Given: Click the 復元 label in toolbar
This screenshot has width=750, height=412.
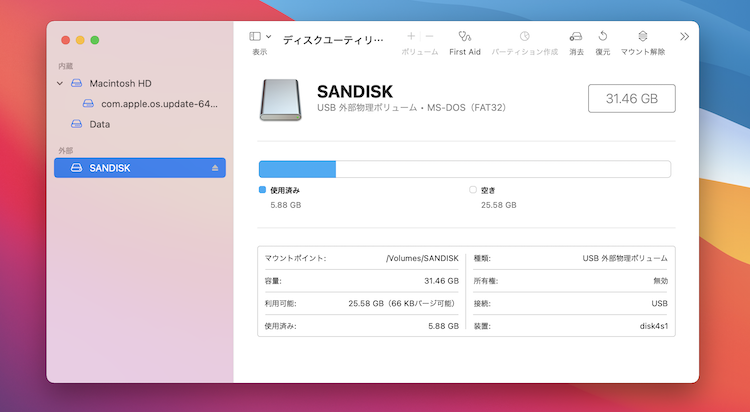Looking at the screenshot, I should [603, 52].
